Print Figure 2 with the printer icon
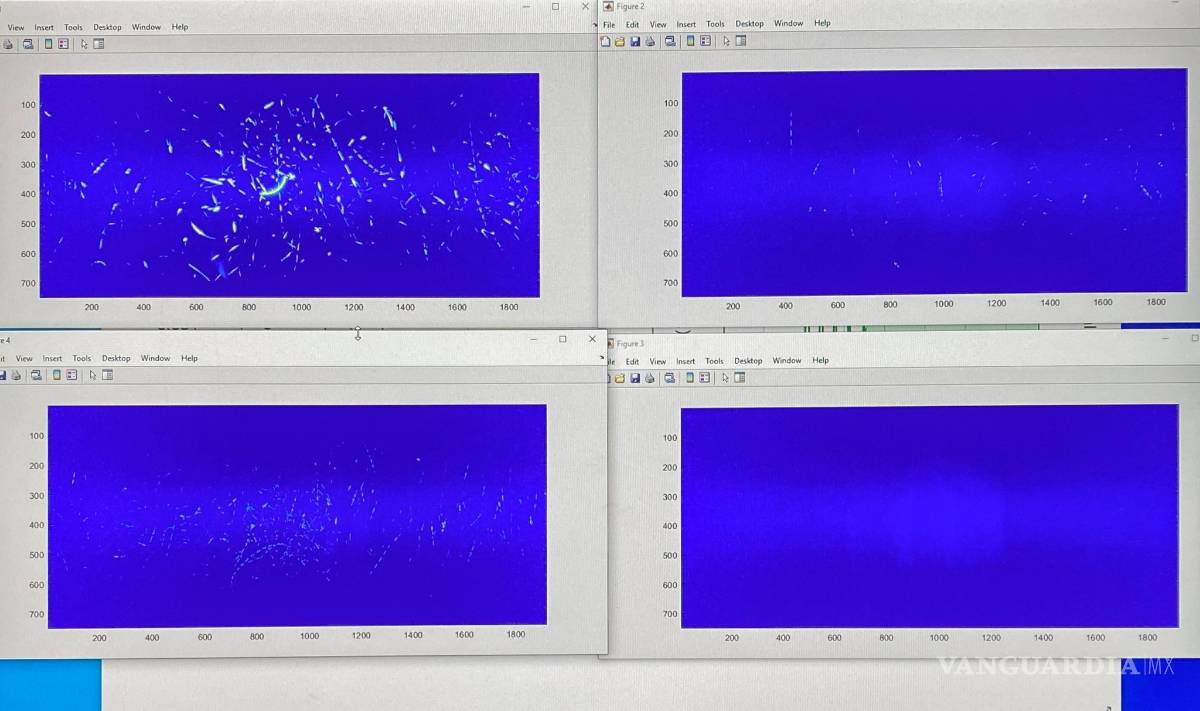The width and height of the screenshot is (1200, 711). pos(650,41)
